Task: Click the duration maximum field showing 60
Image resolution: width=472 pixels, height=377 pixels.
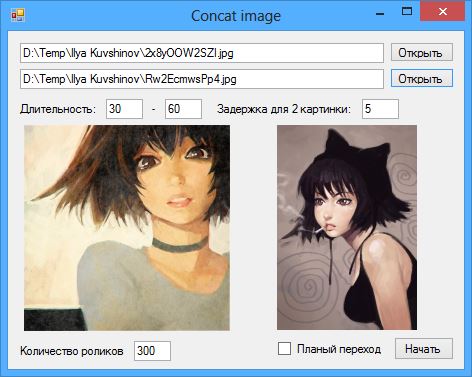Action: [x=183, y=109]
